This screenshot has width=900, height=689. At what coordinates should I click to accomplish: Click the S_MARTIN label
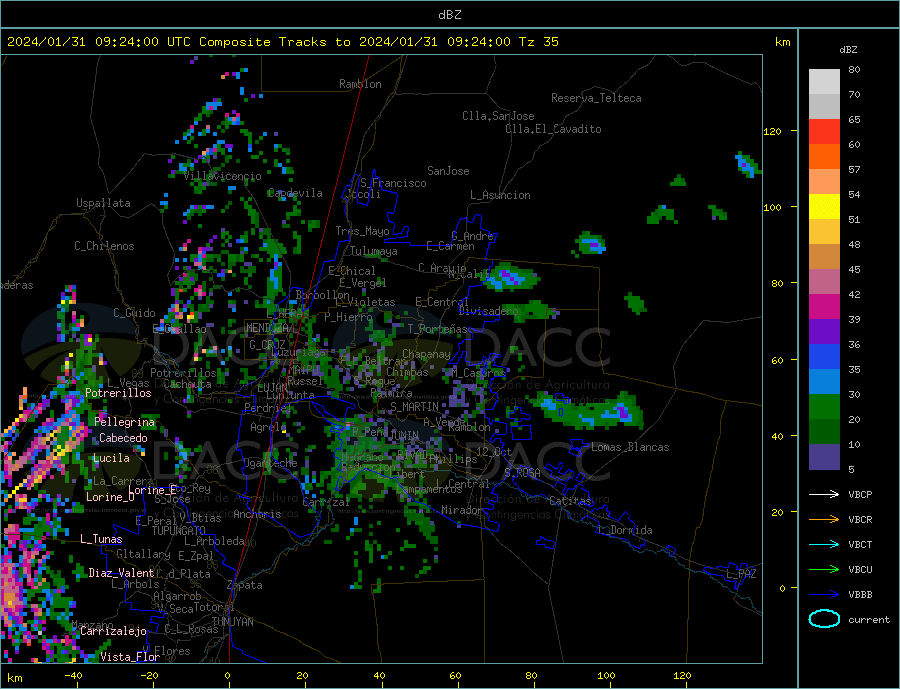[414, 407]
